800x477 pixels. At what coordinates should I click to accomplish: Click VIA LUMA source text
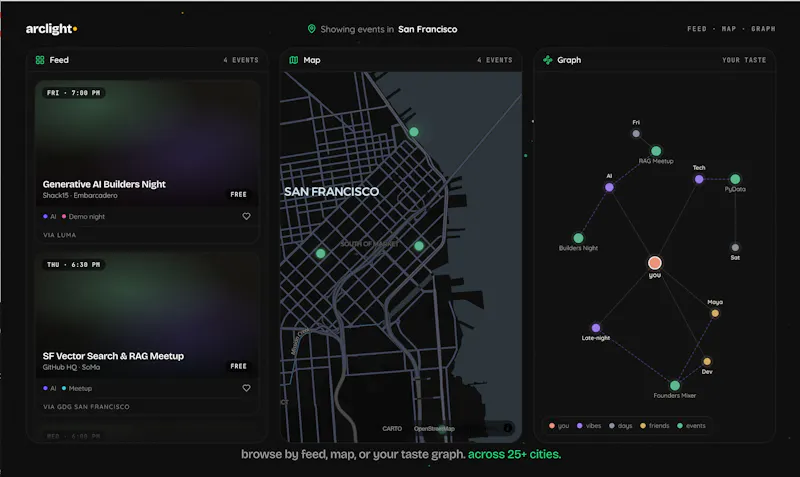tap(60, 235)
